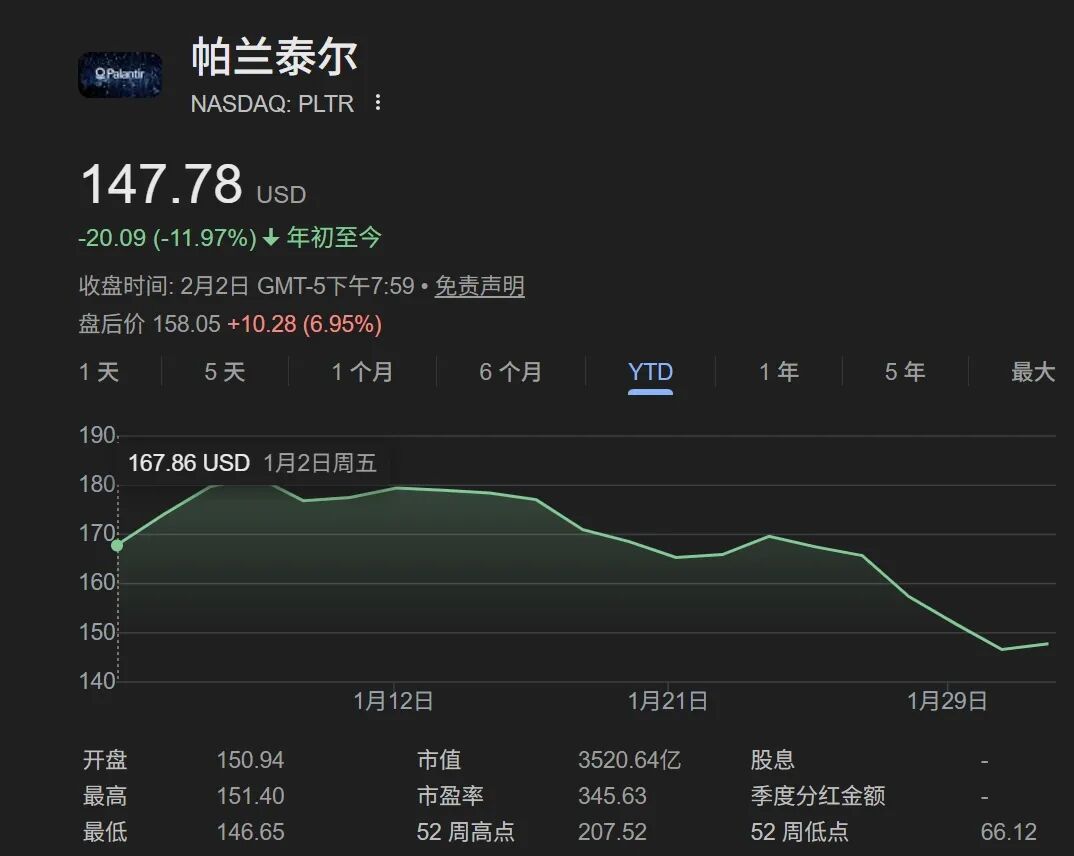Click the 市值 label
Image resolution: width=1074 pixels, height=856 pixels.
(439, 760)
